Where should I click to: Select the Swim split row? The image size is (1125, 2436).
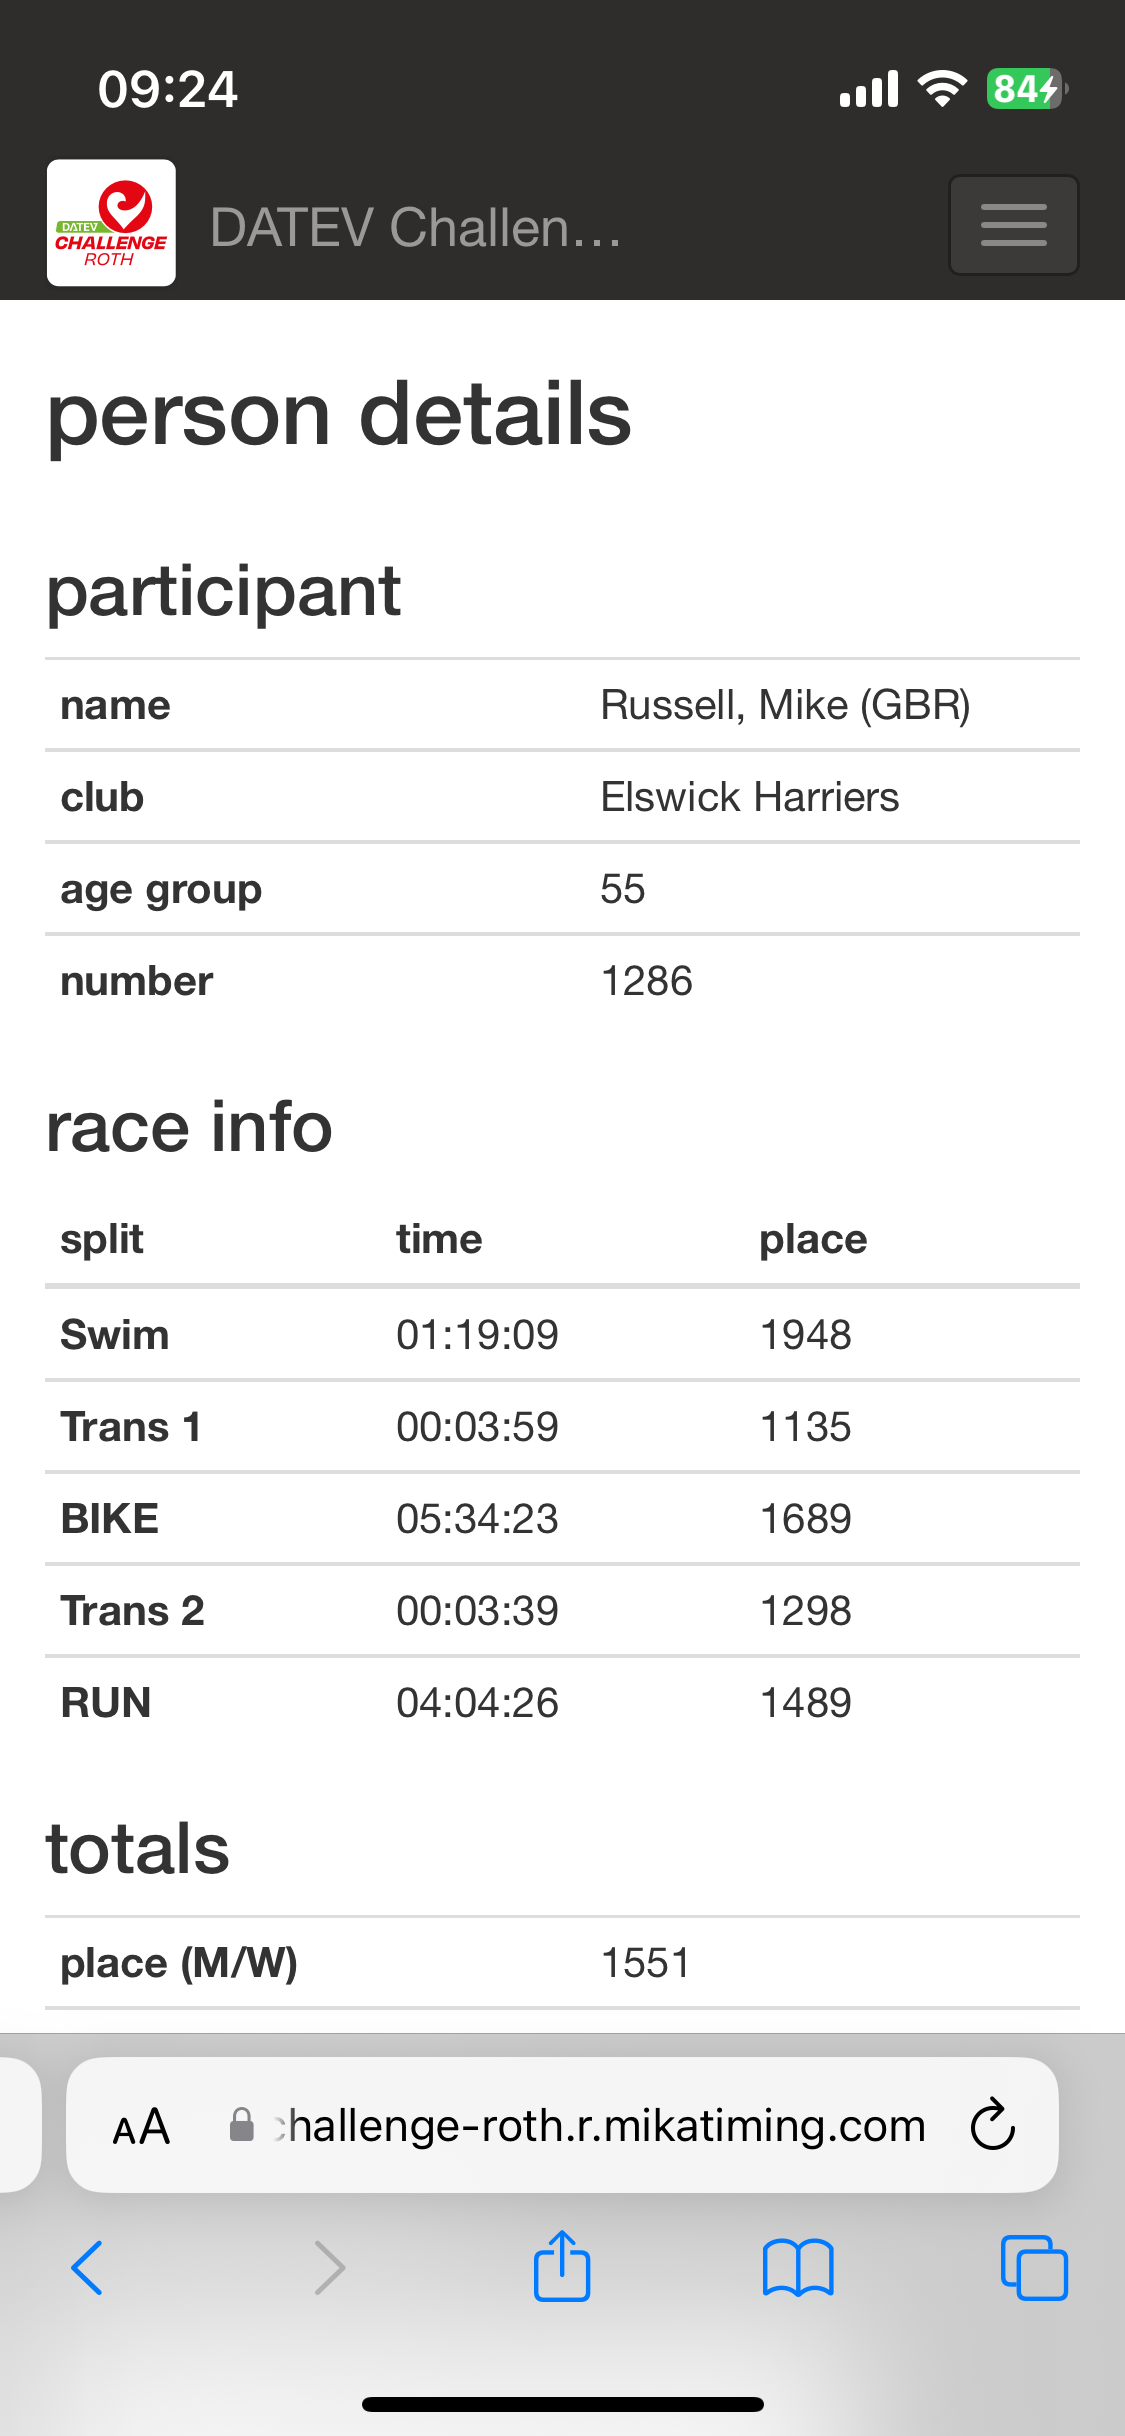click(x=562, y=1335)
